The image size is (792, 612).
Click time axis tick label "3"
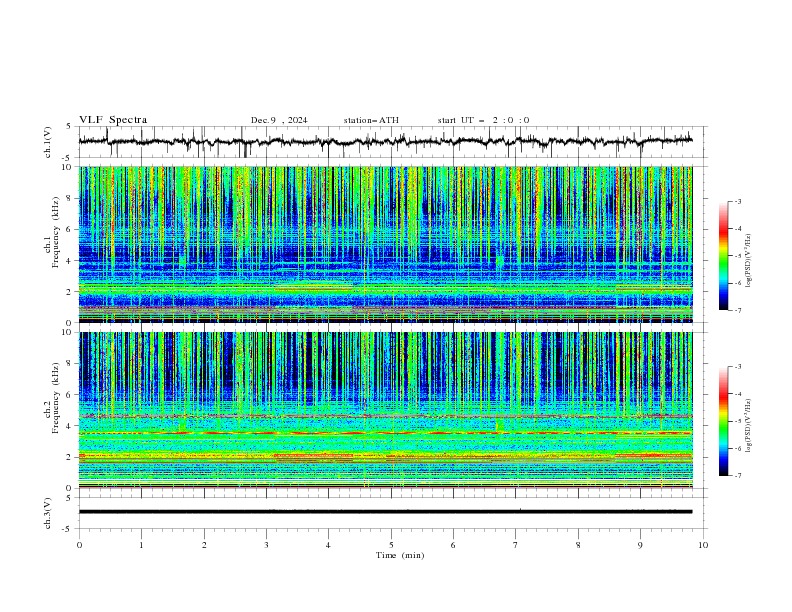pyautogui.click(x=266, y=545)
